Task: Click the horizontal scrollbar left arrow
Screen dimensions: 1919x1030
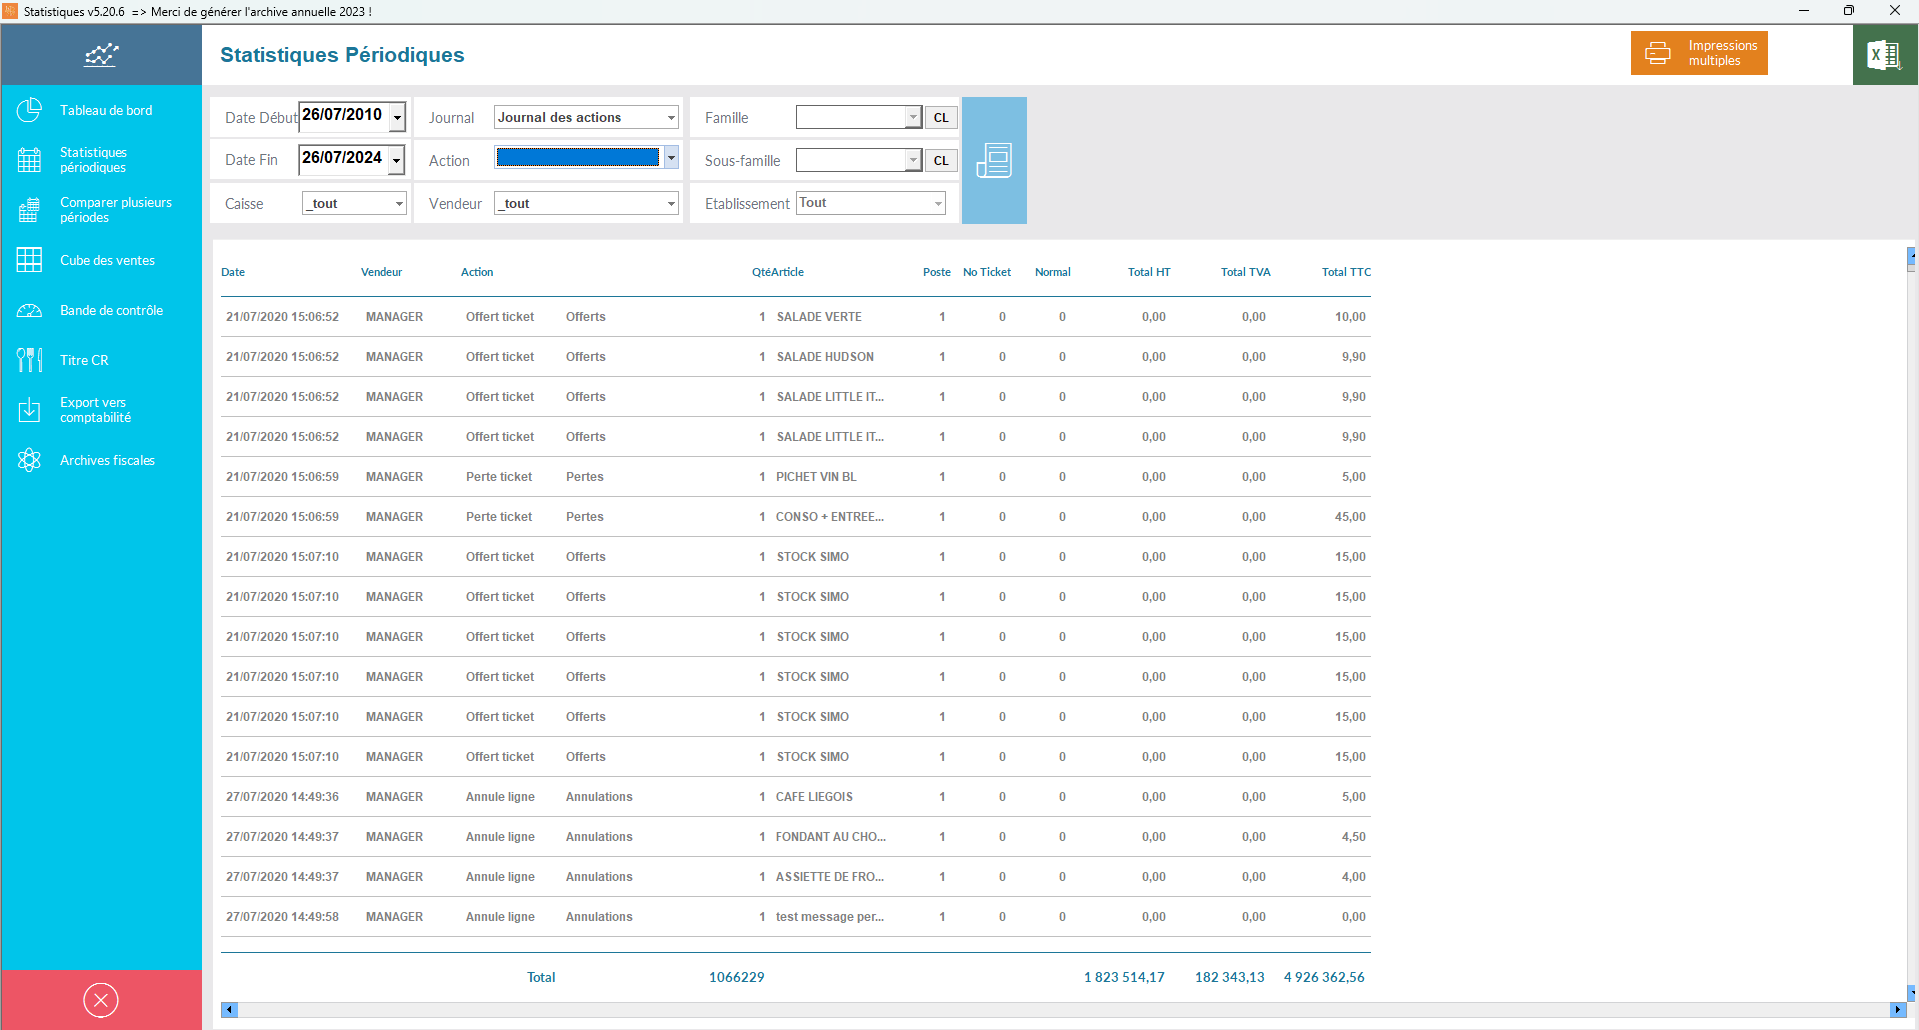Action: point(229,1010)
